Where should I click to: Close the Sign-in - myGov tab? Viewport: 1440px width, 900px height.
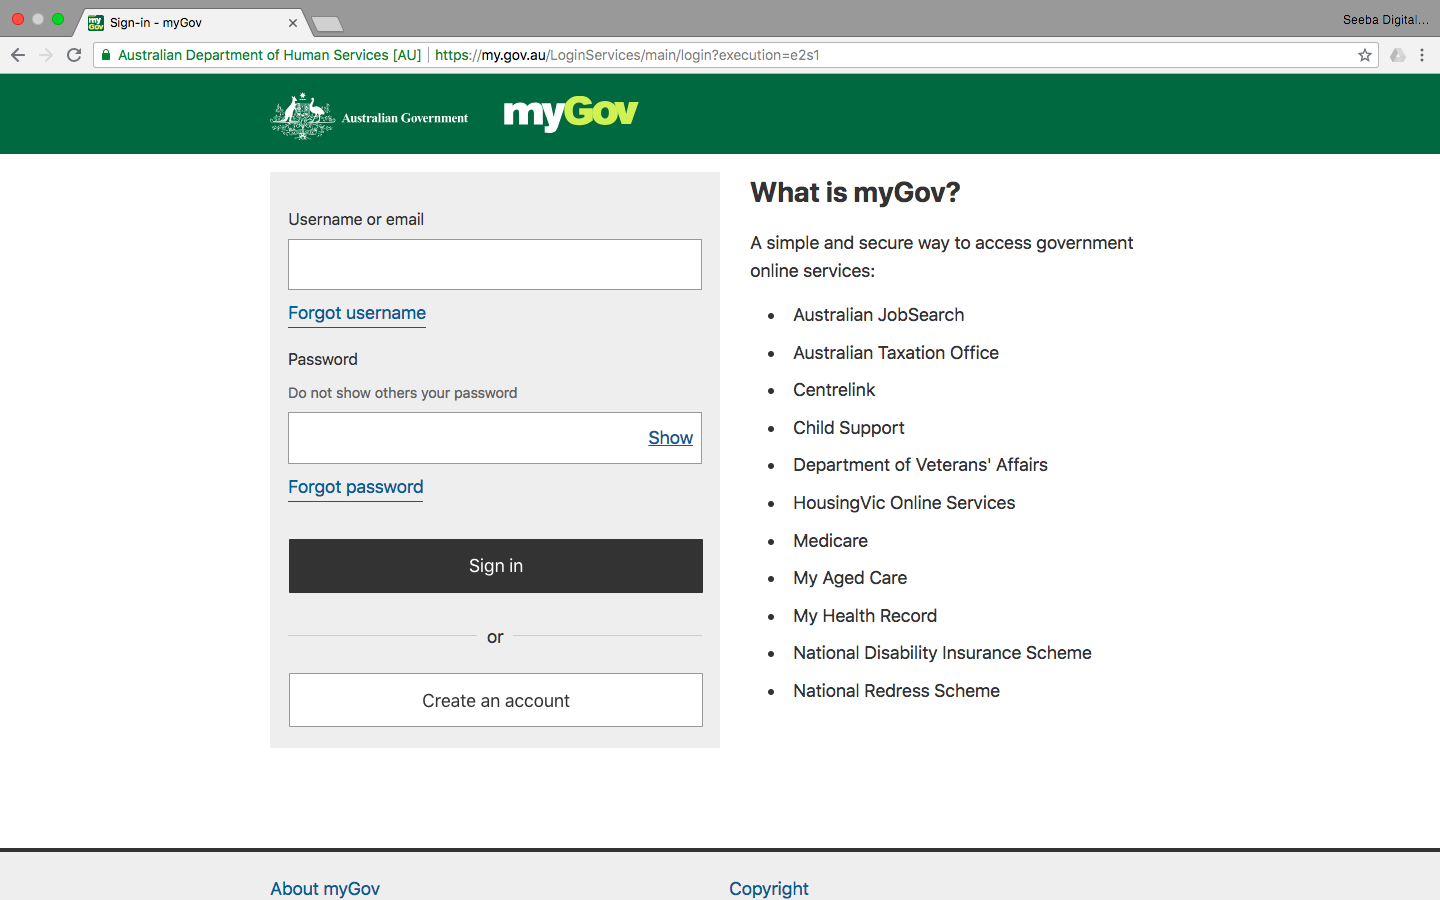tap(293, 22)
